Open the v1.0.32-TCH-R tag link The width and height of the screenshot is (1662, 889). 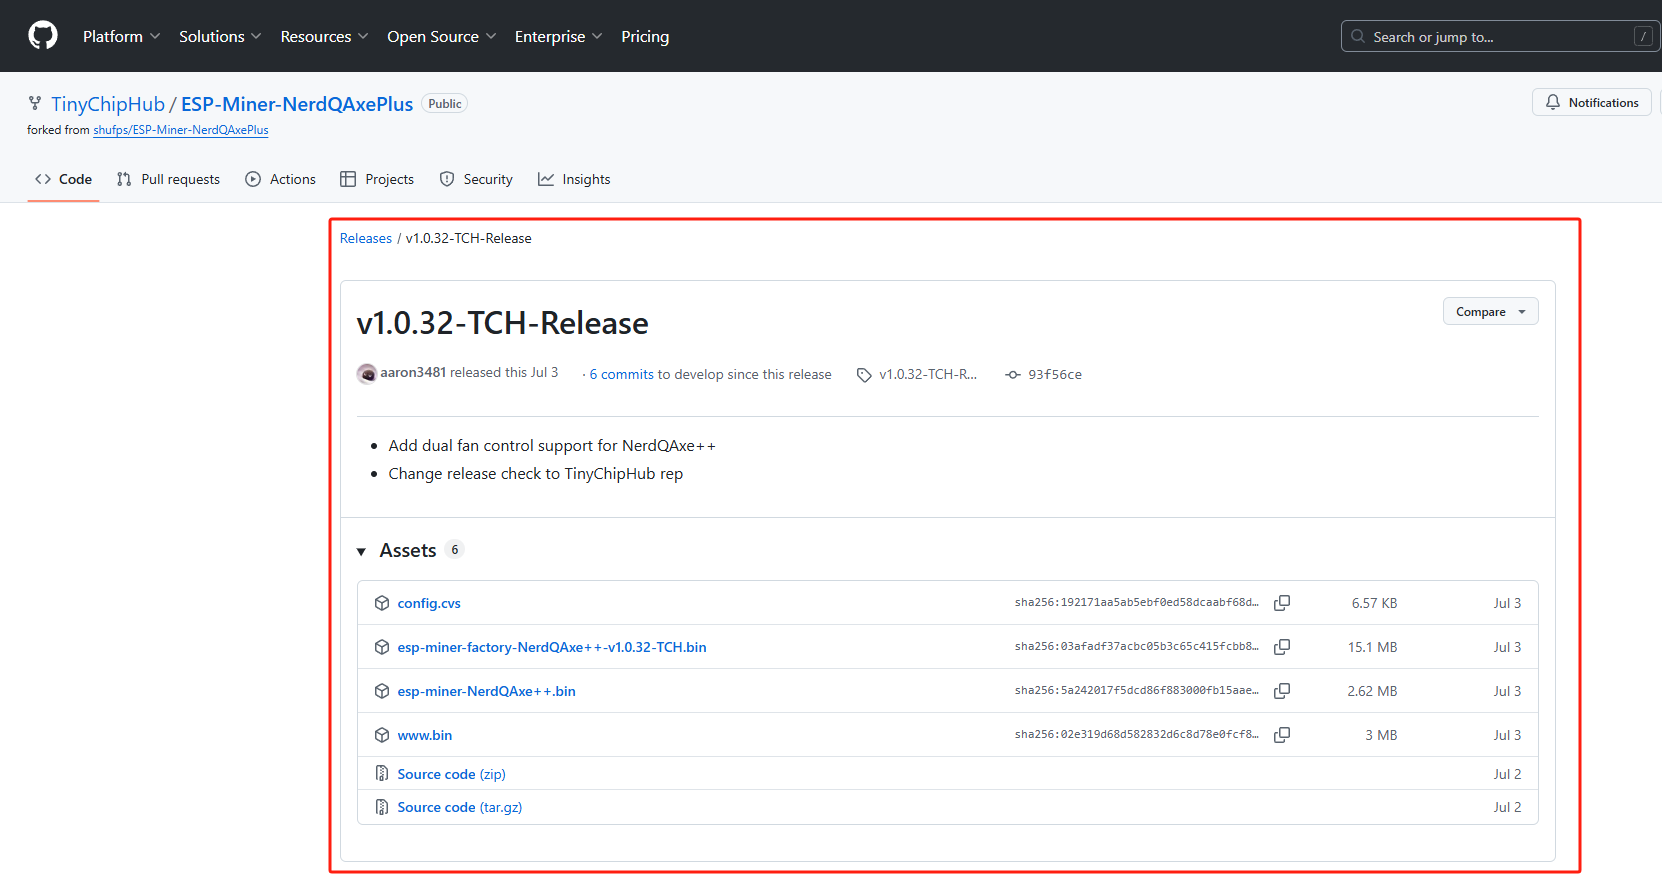pyautogui.click(x=927, y=375)
